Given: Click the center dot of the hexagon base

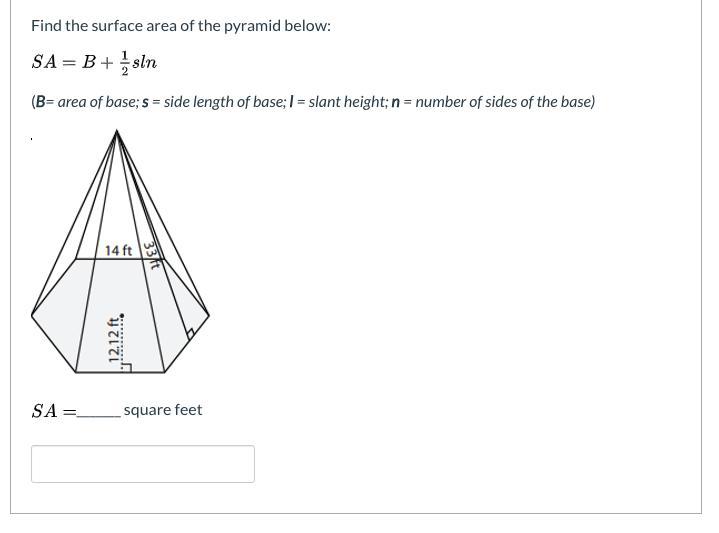Looking at the screenshot, I should (x=122, y=316).
